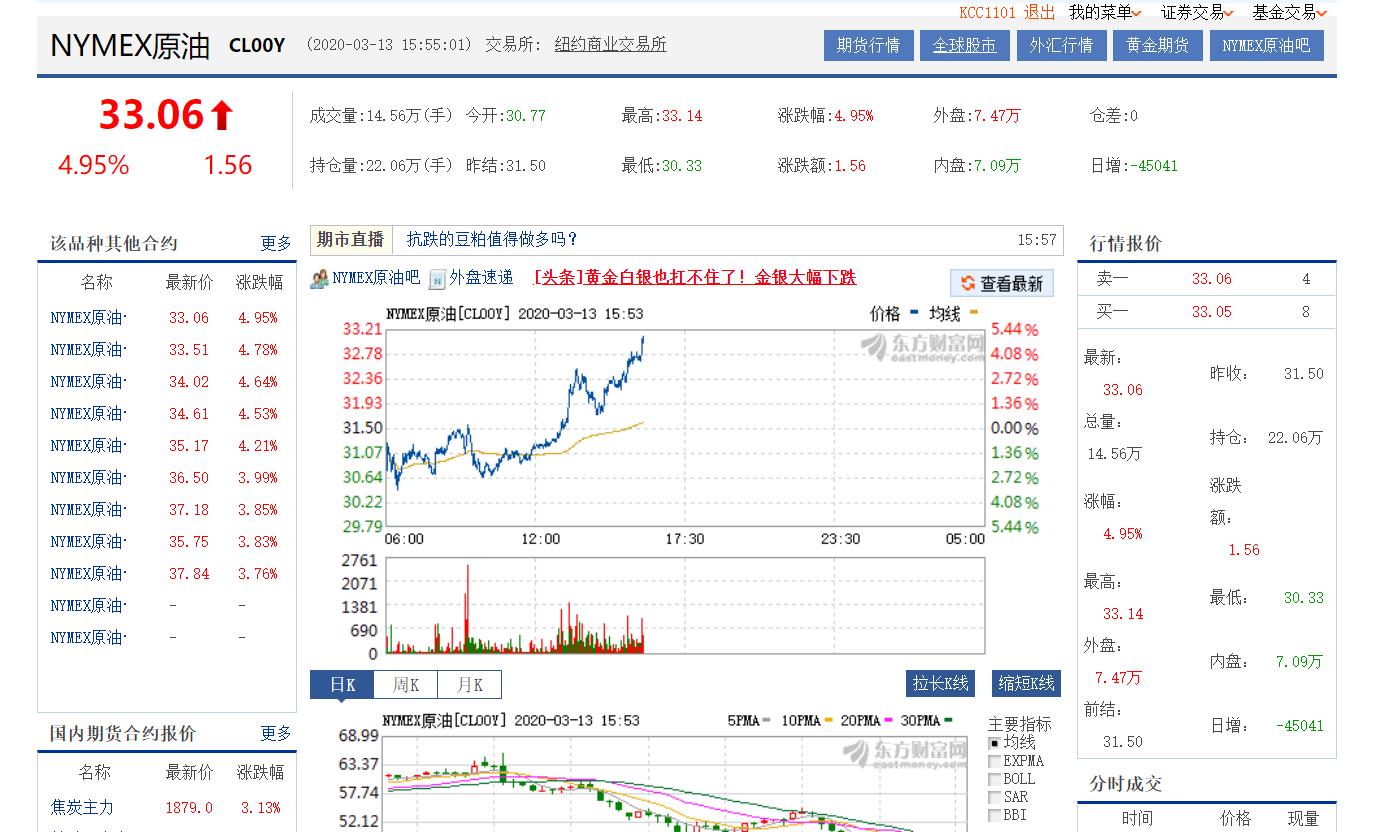Switch to the 日K tab
This screenshot has width=1377, height=832.
342,685
